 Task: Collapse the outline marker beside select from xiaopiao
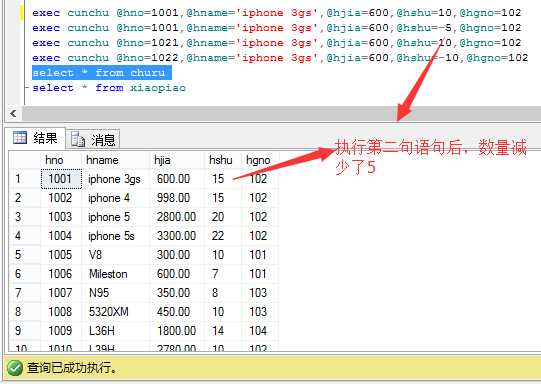(27, 88)
